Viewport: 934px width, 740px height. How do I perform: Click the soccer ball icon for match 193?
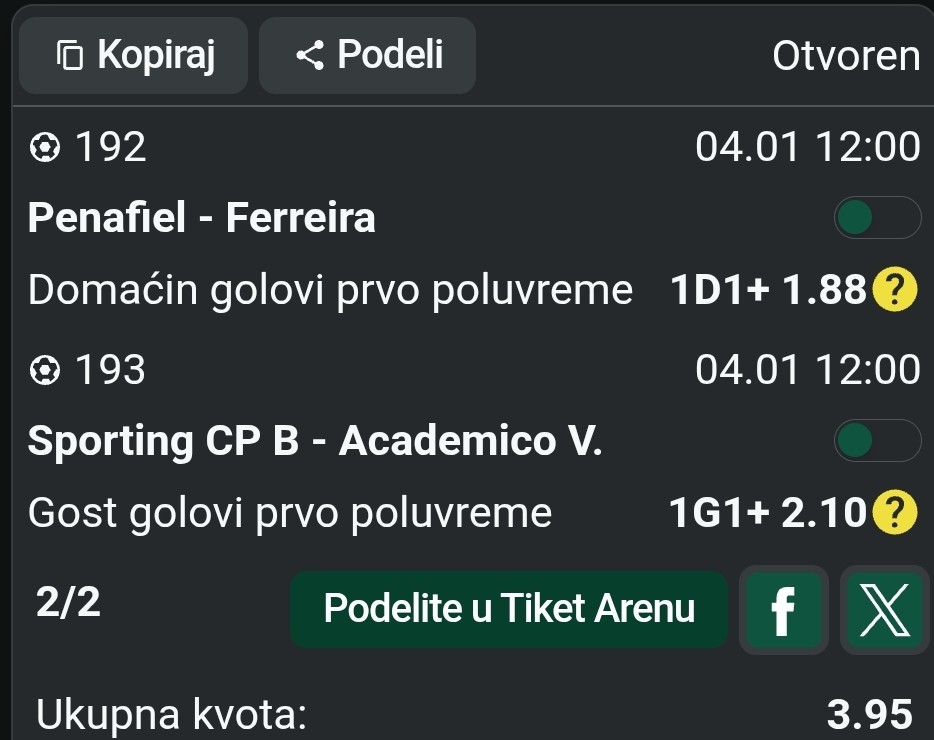[44, 371]
